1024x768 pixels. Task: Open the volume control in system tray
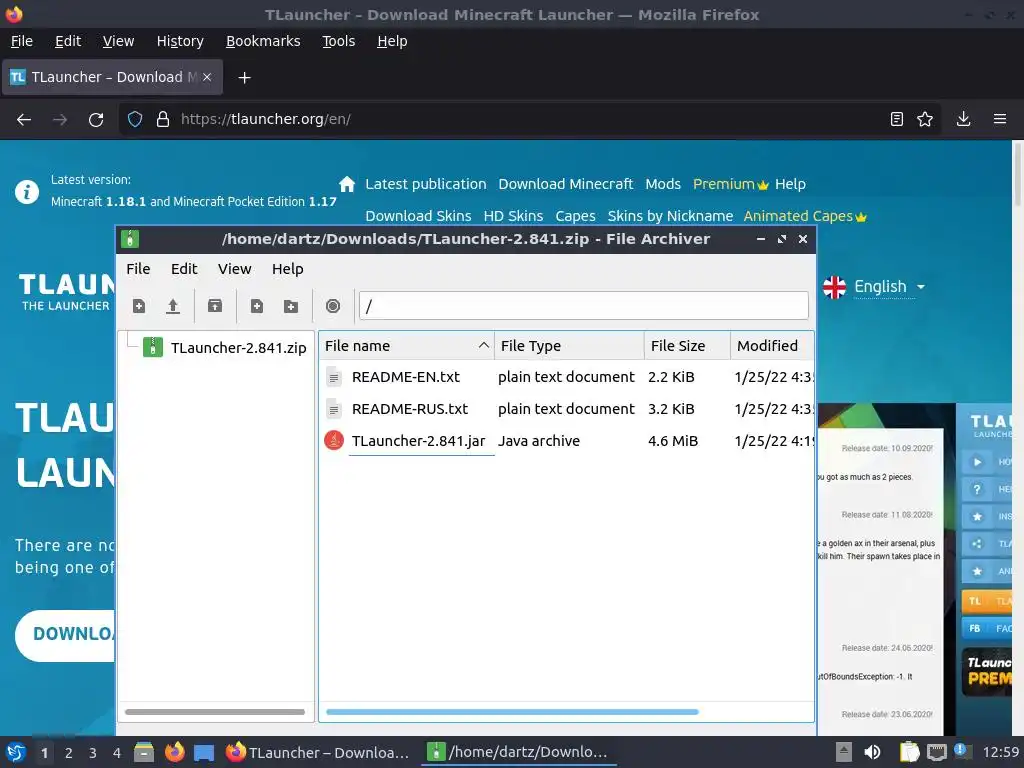coord(872,752)
